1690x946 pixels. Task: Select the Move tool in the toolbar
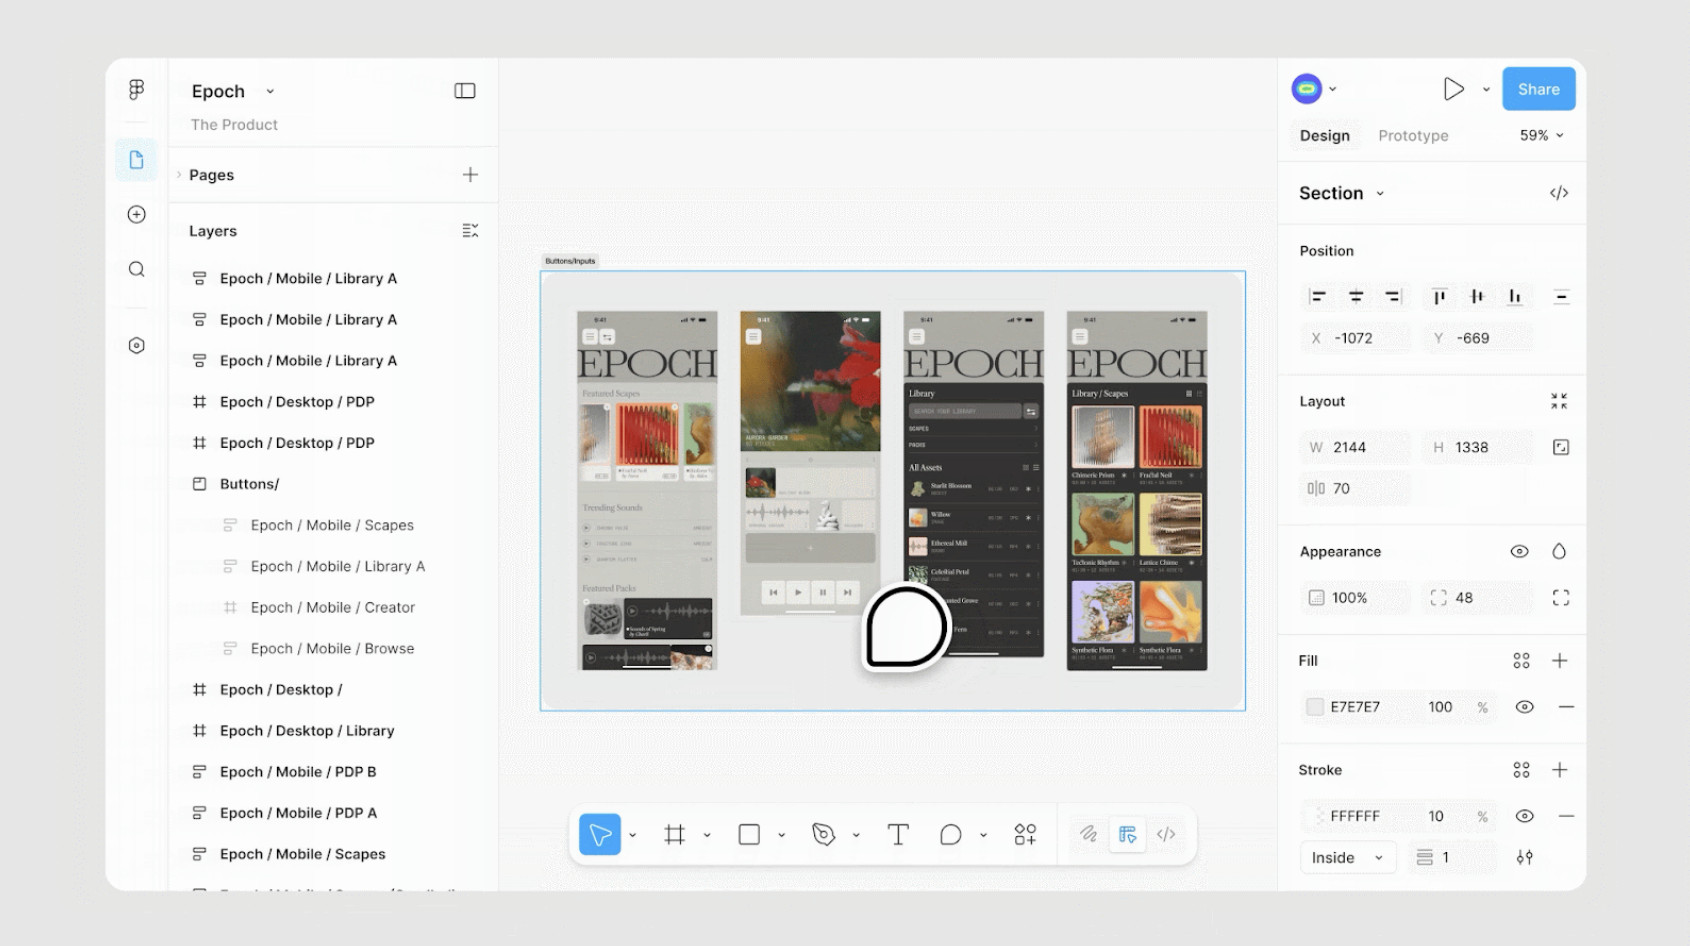598,833
